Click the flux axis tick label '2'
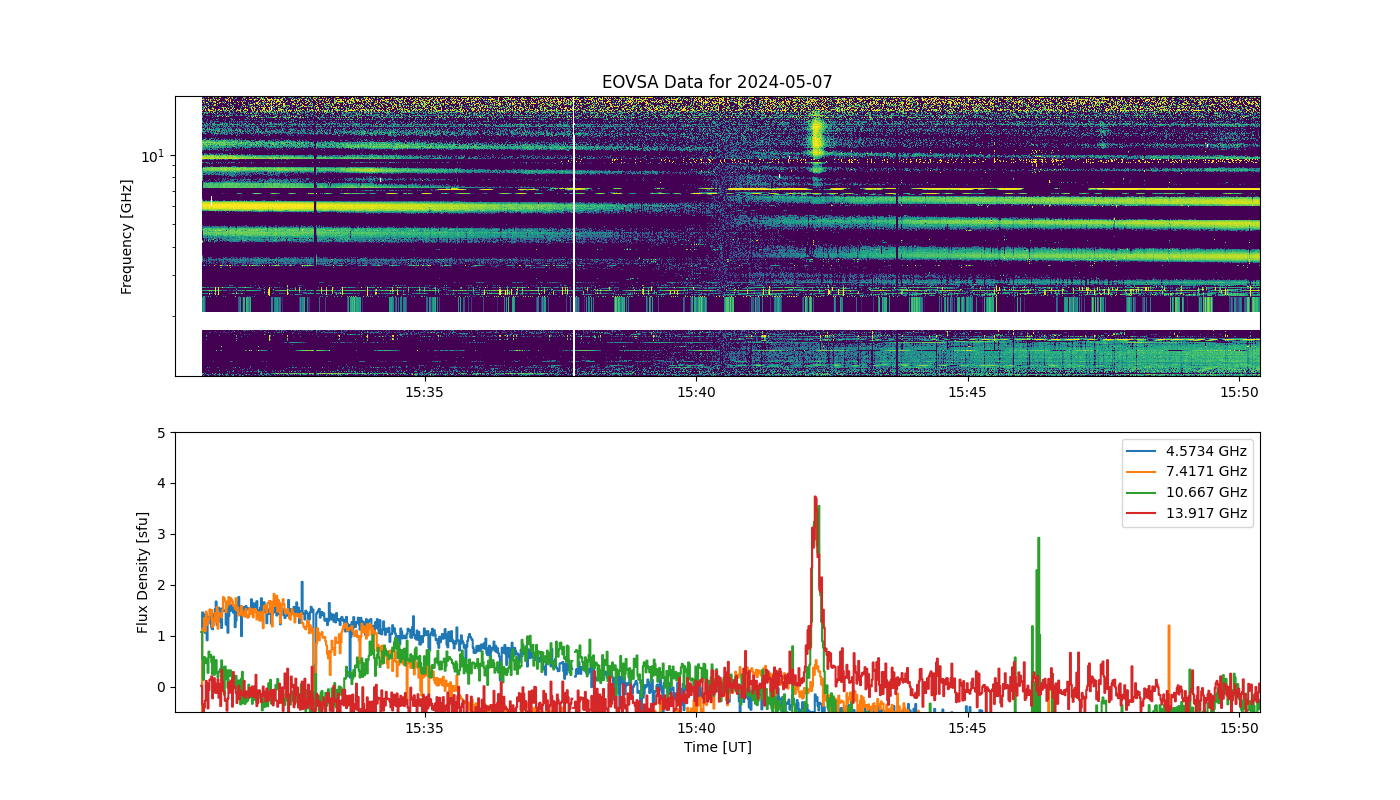Image resolution: width=1400 pixels, height=800 pixels. [x=161, y=586]
